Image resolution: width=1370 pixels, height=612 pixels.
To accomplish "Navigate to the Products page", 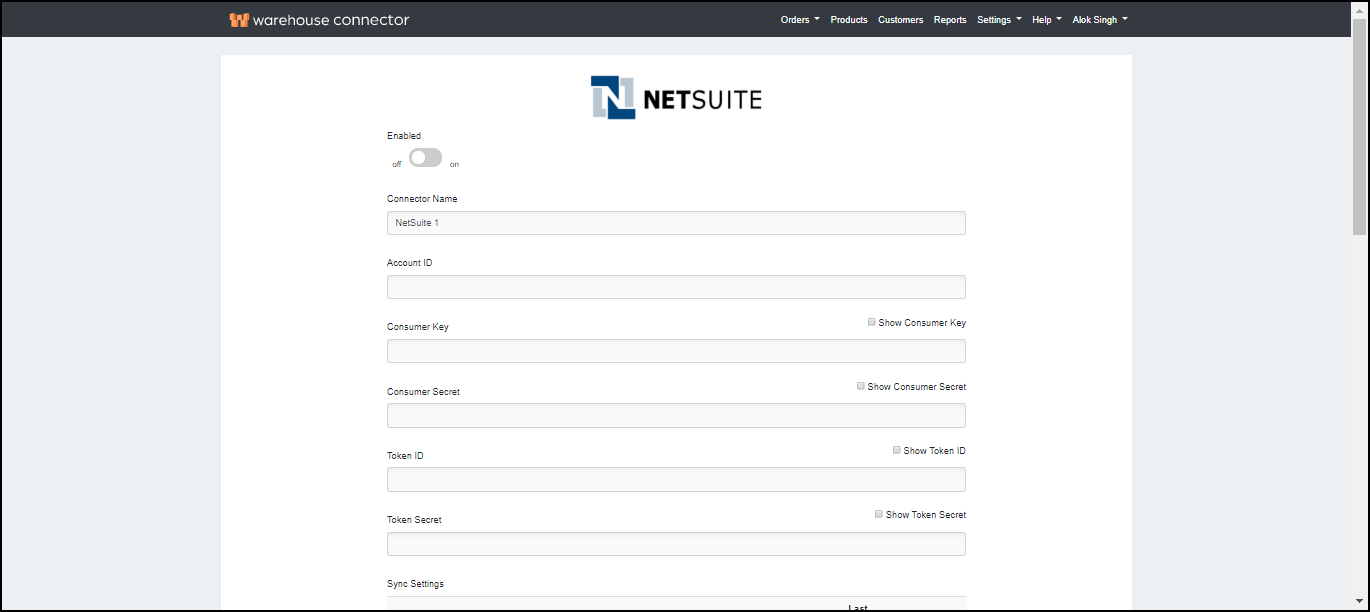I will click(x=848, y=19).
